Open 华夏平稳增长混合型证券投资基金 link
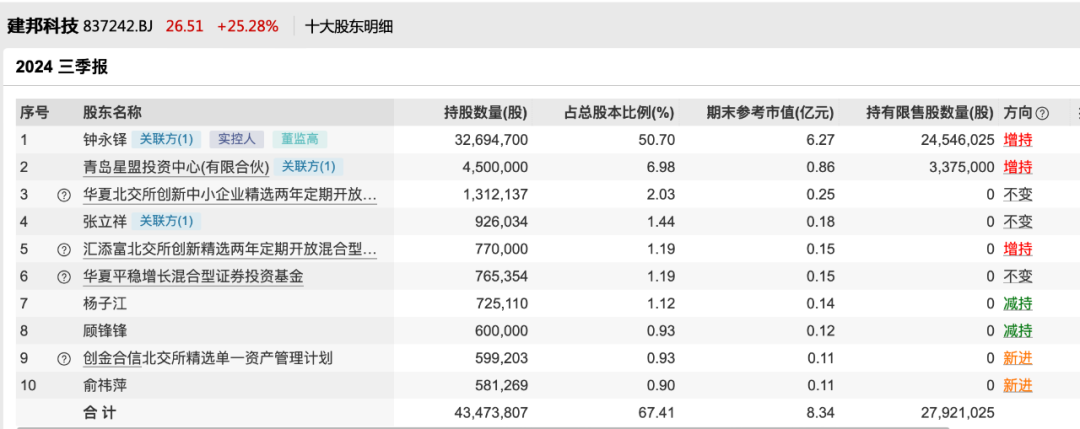This screenshot has width=1080, height=429. [193, 277]
